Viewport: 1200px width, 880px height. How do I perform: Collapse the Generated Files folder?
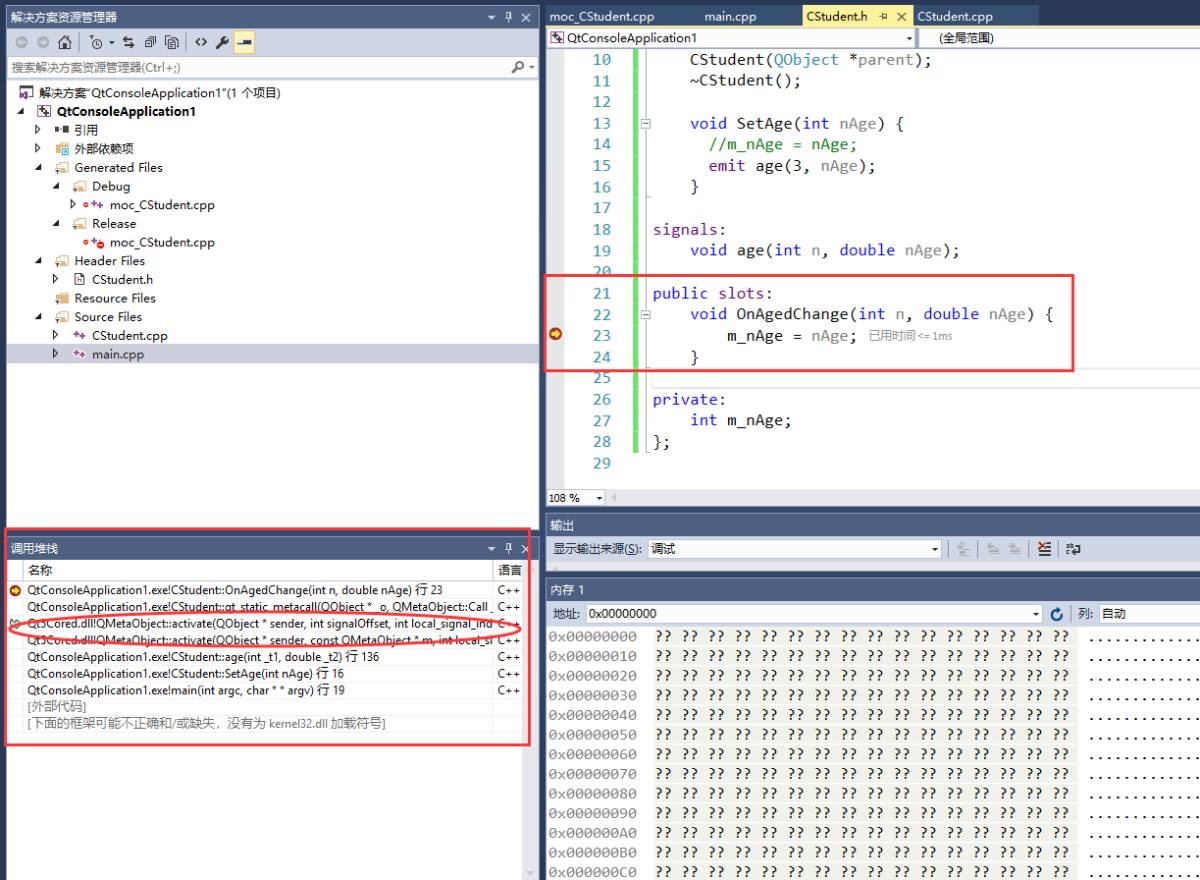39,168
